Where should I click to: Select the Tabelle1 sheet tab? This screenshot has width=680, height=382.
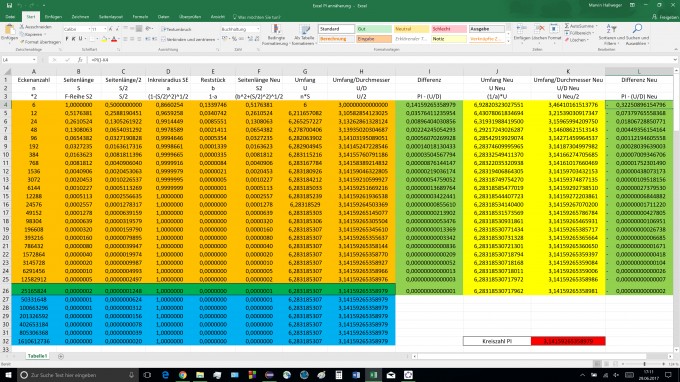click(x=37, y=356)
